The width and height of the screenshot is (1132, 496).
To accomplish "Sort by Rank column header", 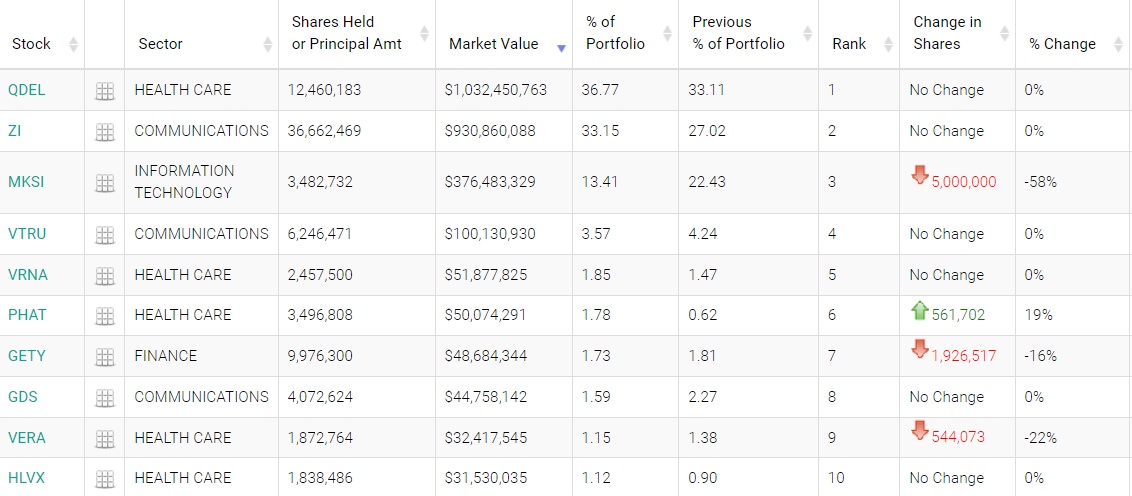I will point(849,44).
